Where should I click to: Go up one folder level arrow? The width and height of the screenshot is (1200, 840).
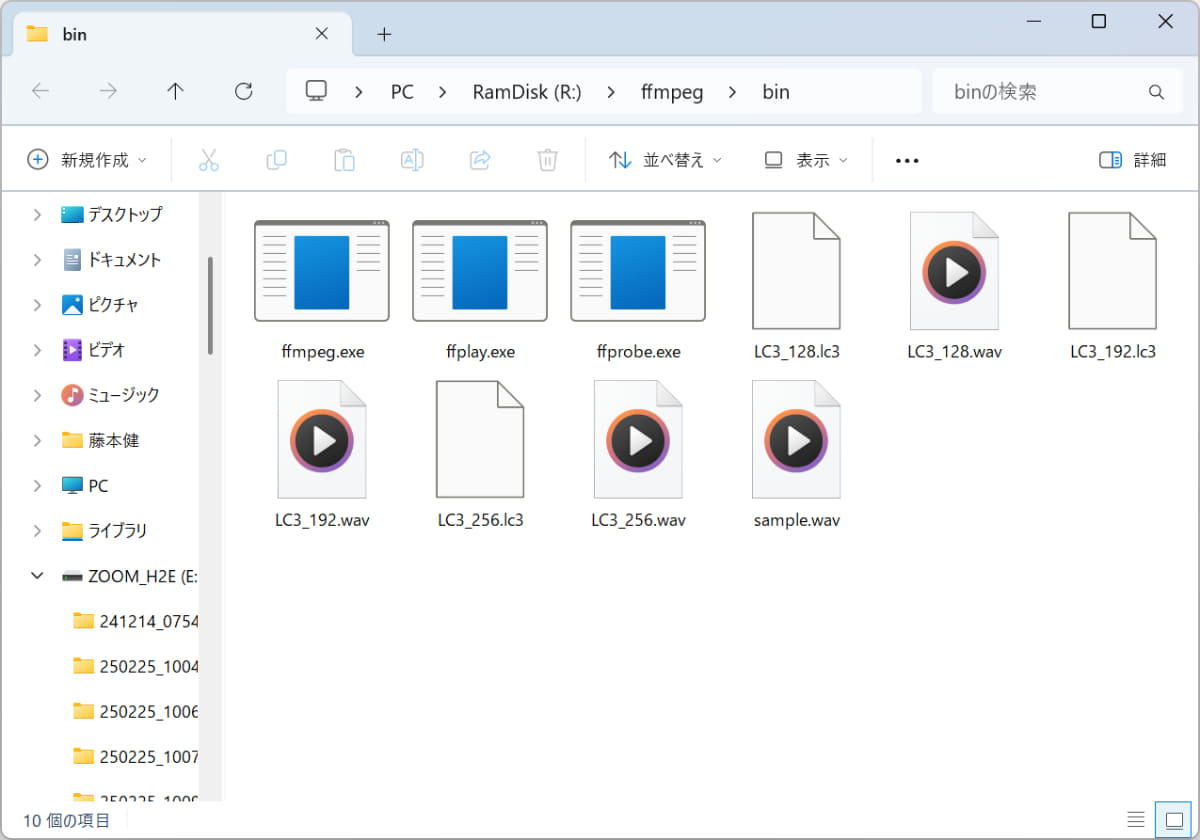(x=176, y=92)
